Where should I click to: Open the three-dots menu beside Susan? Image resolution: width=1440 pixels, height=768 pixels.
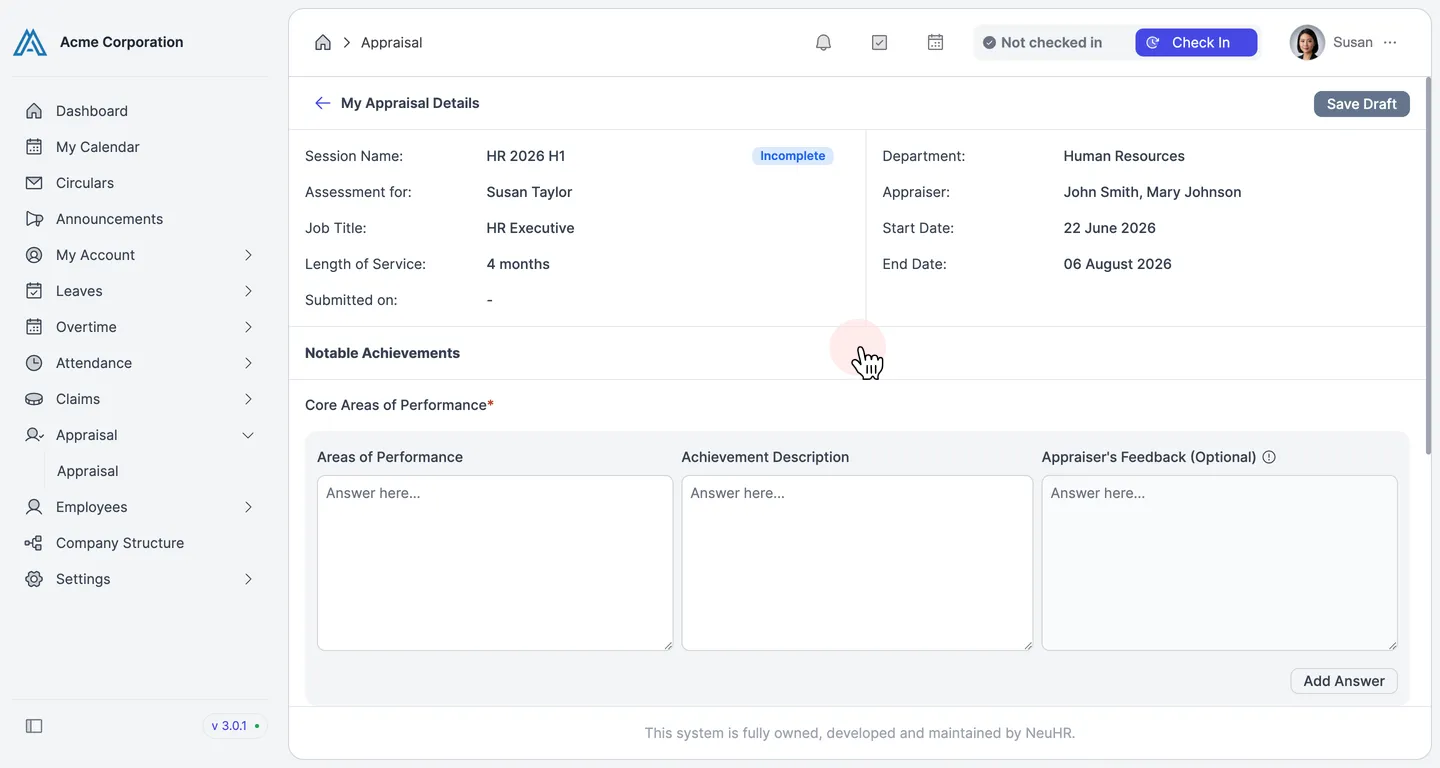(1390, 42)
